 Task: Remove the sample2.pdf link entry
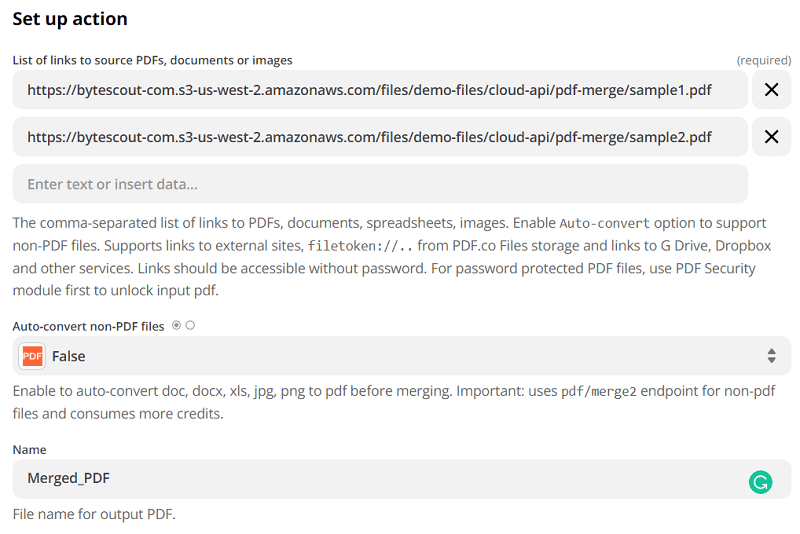coord(771,137)
